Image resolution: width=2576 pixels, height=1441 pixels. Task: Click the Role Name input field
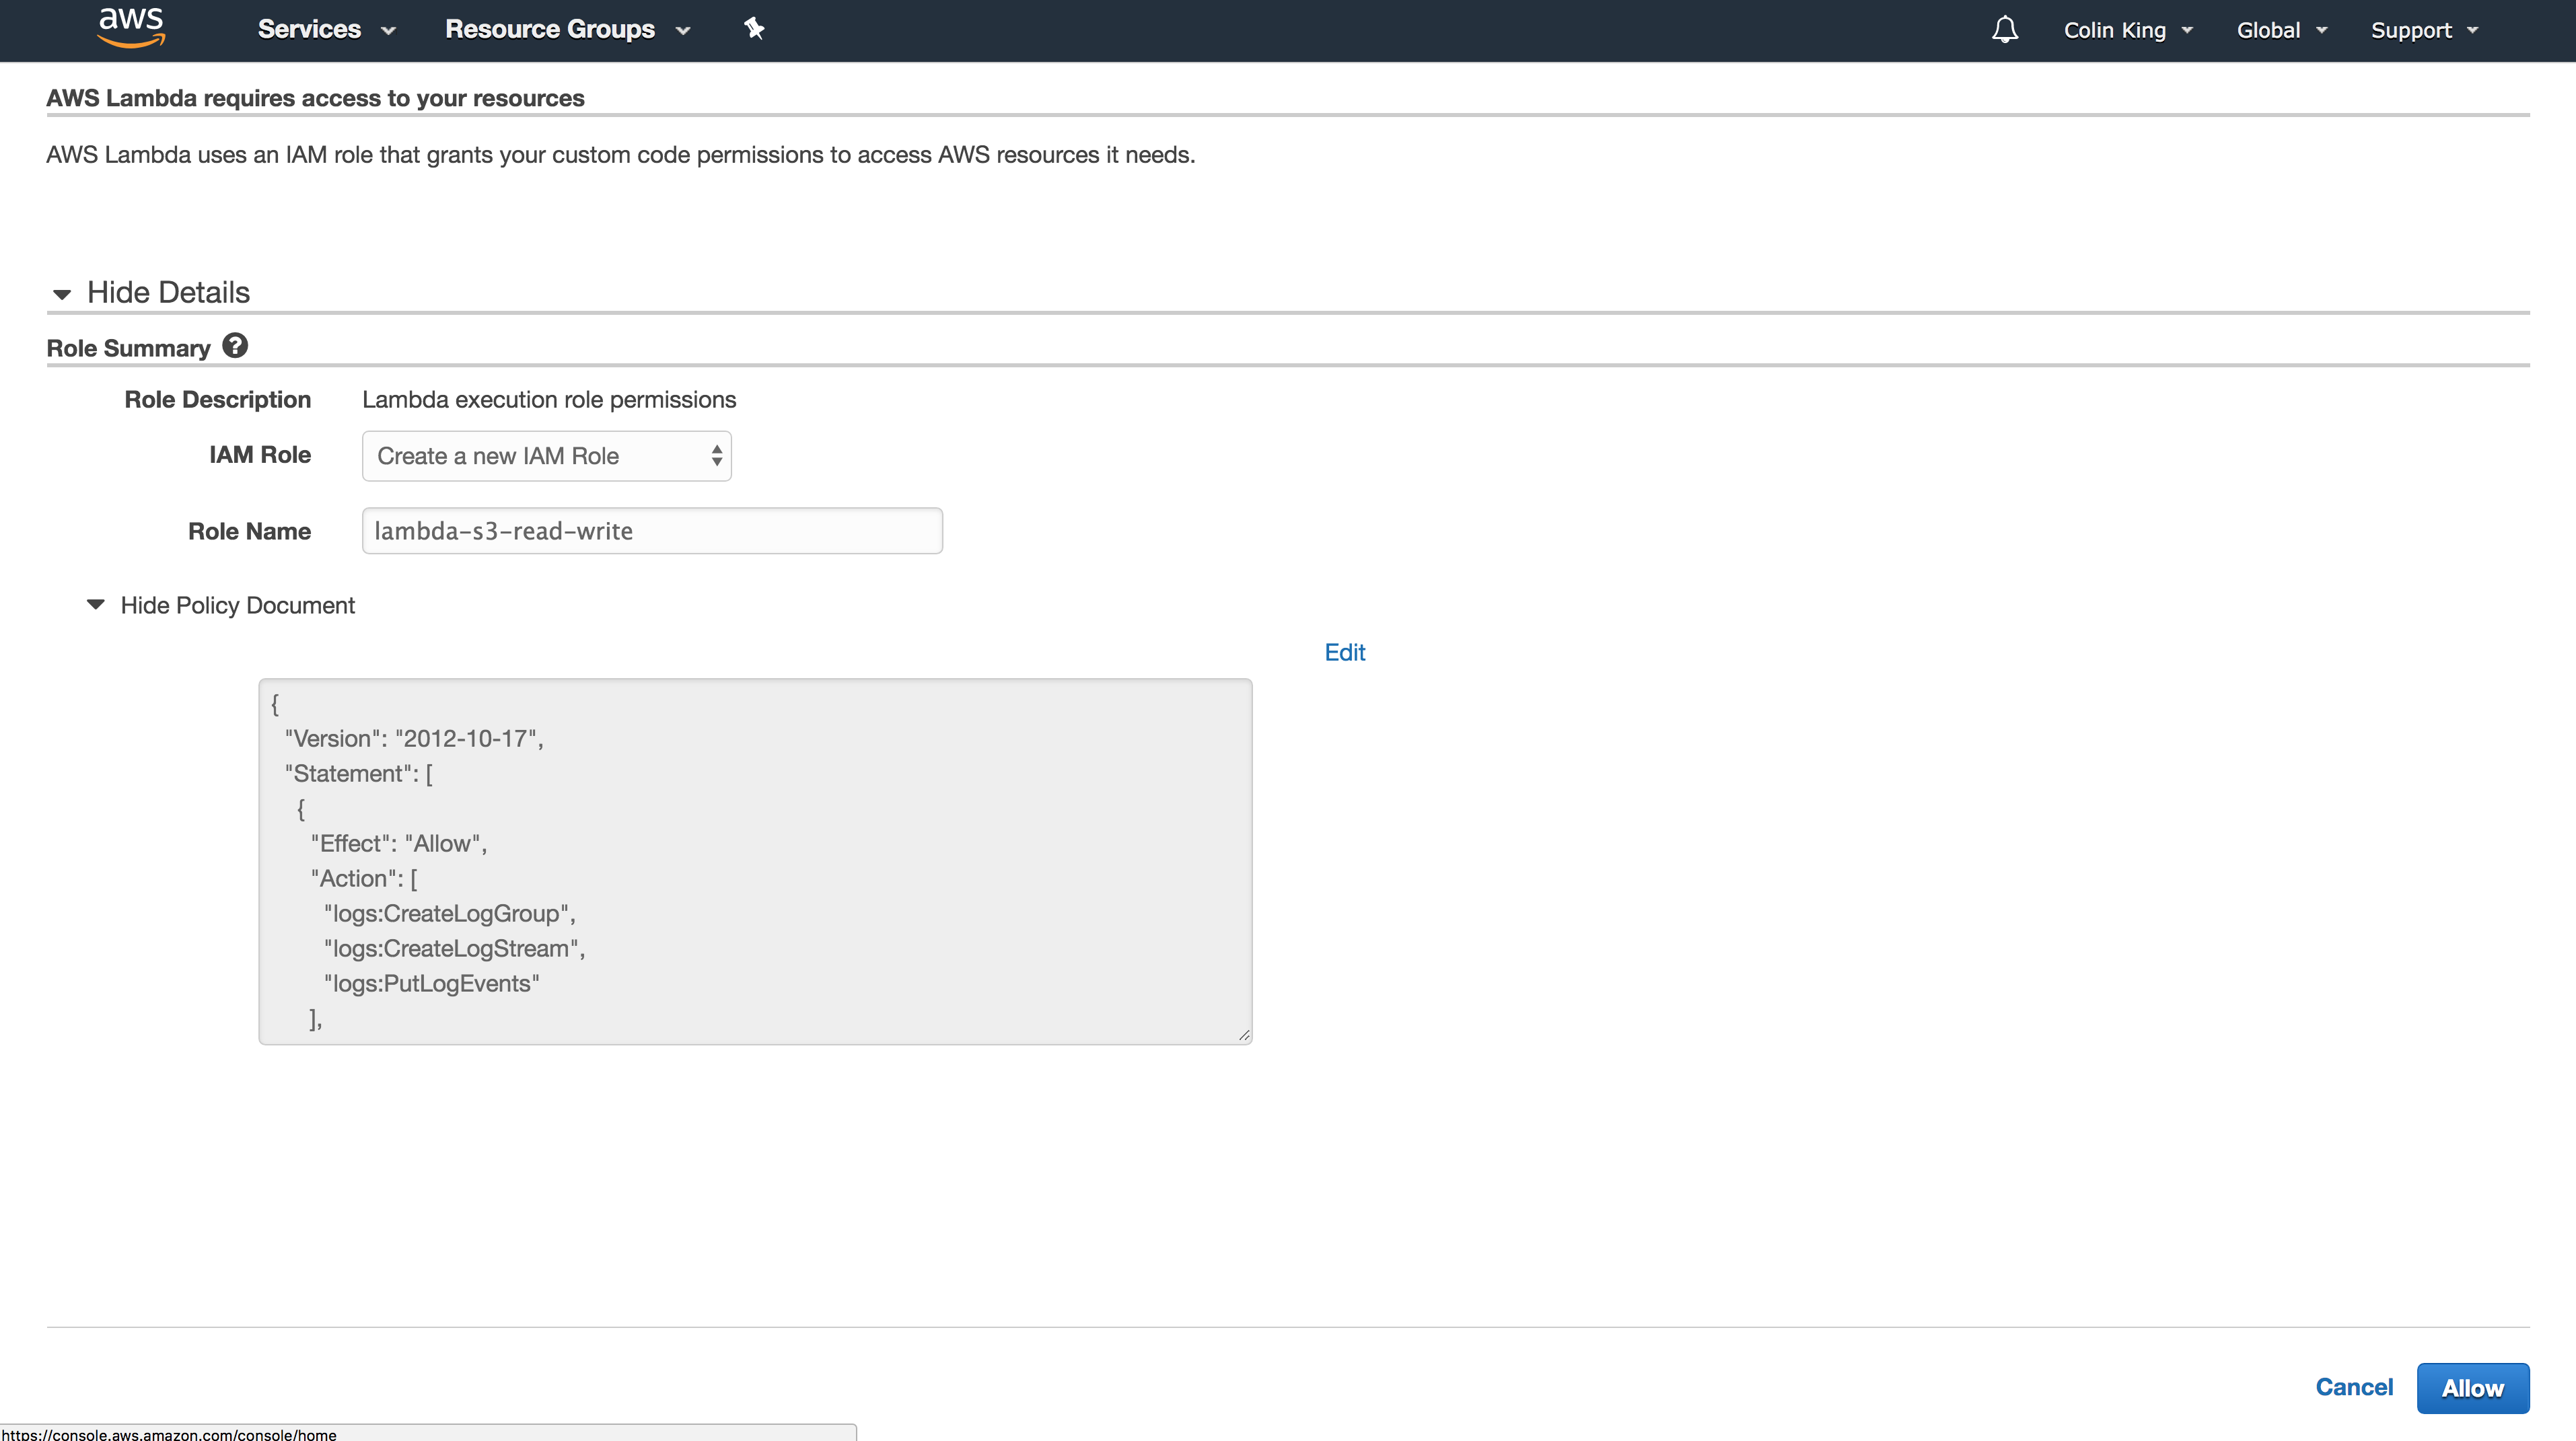click(652, 531)
